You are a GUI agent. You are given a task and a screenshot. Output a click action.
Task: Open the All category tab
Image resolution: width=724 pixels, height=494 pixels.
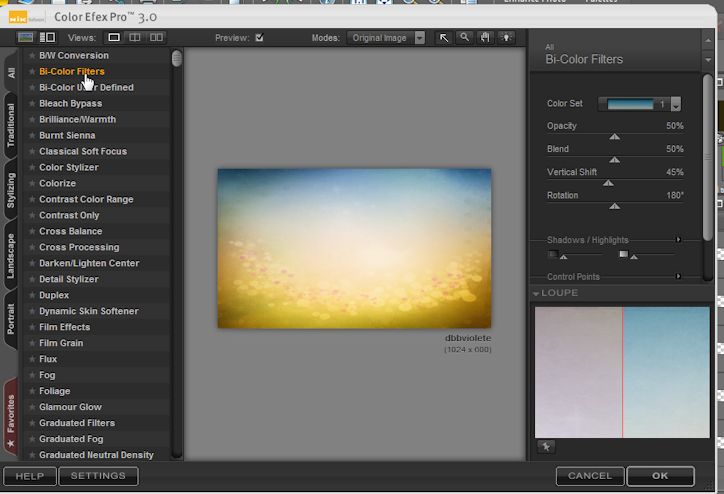point(11,72)
